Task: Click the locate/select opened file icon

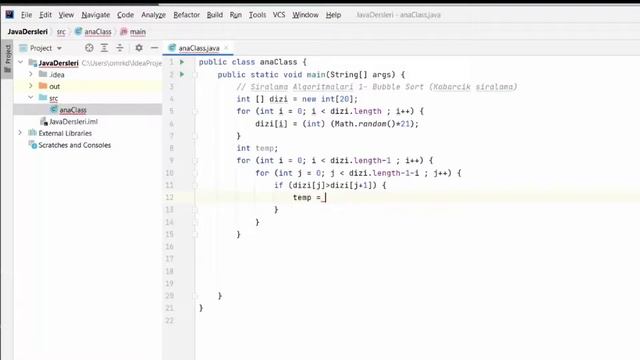Action: (x=89, y=48)
